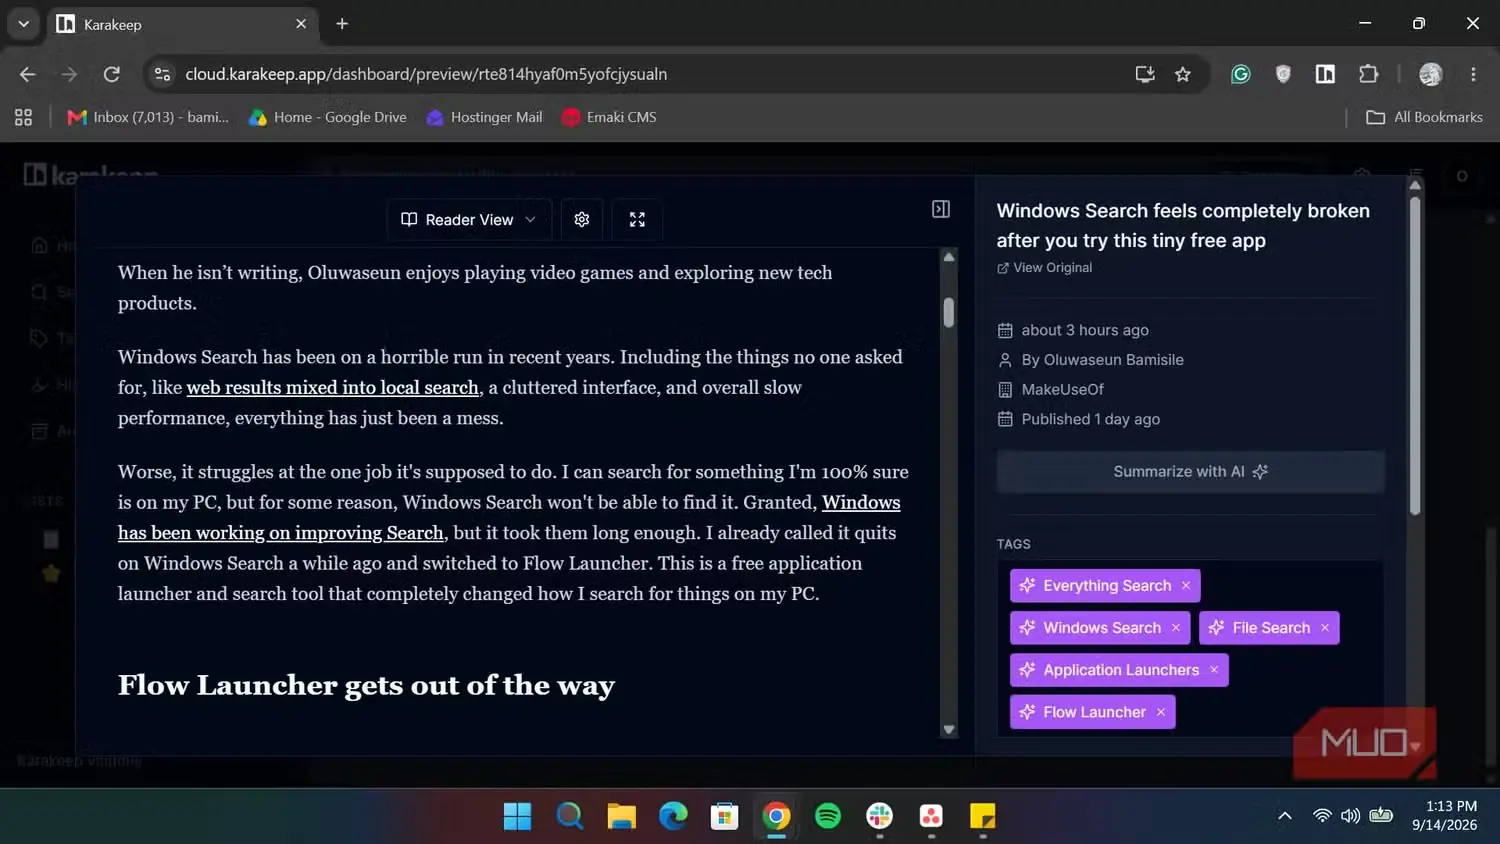The width and height of the screenshot is (1500, 844).
Task: Open the Gmail Inbox bookmark
Action: [147, 117]
